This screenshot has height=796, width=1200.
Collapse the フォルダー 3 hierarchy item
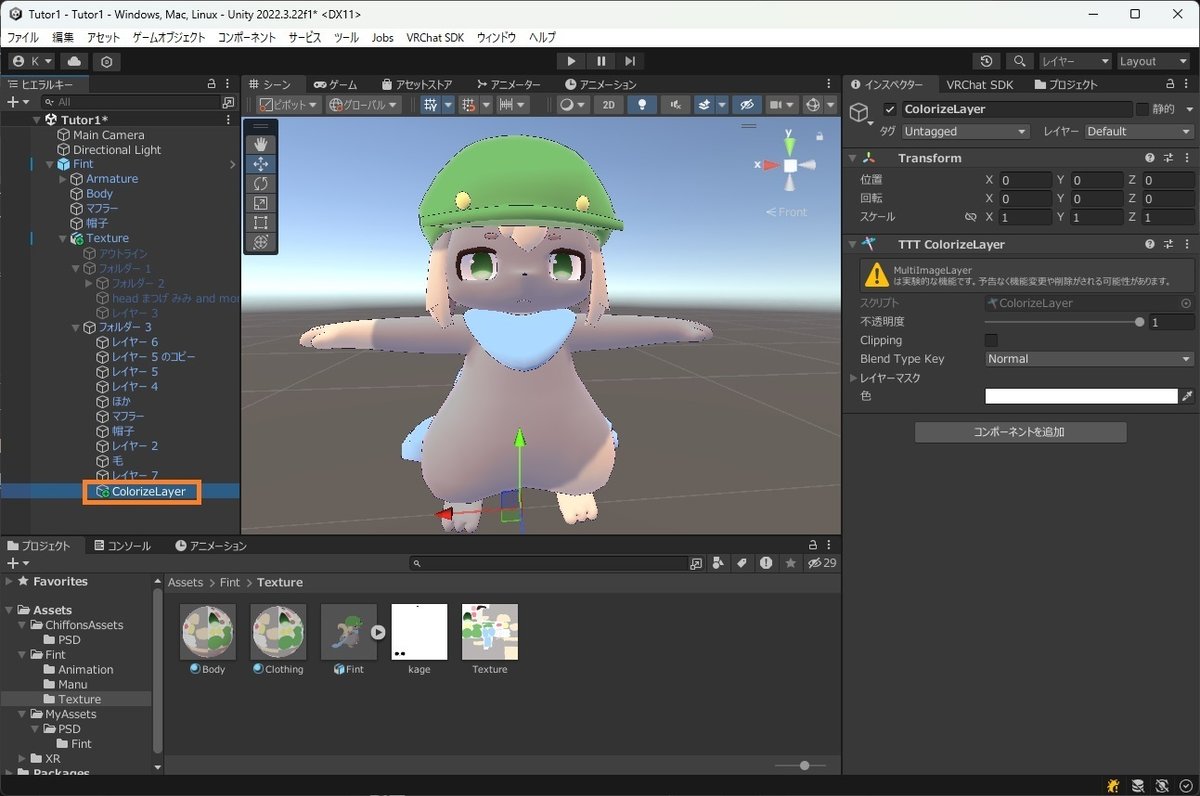76,327
